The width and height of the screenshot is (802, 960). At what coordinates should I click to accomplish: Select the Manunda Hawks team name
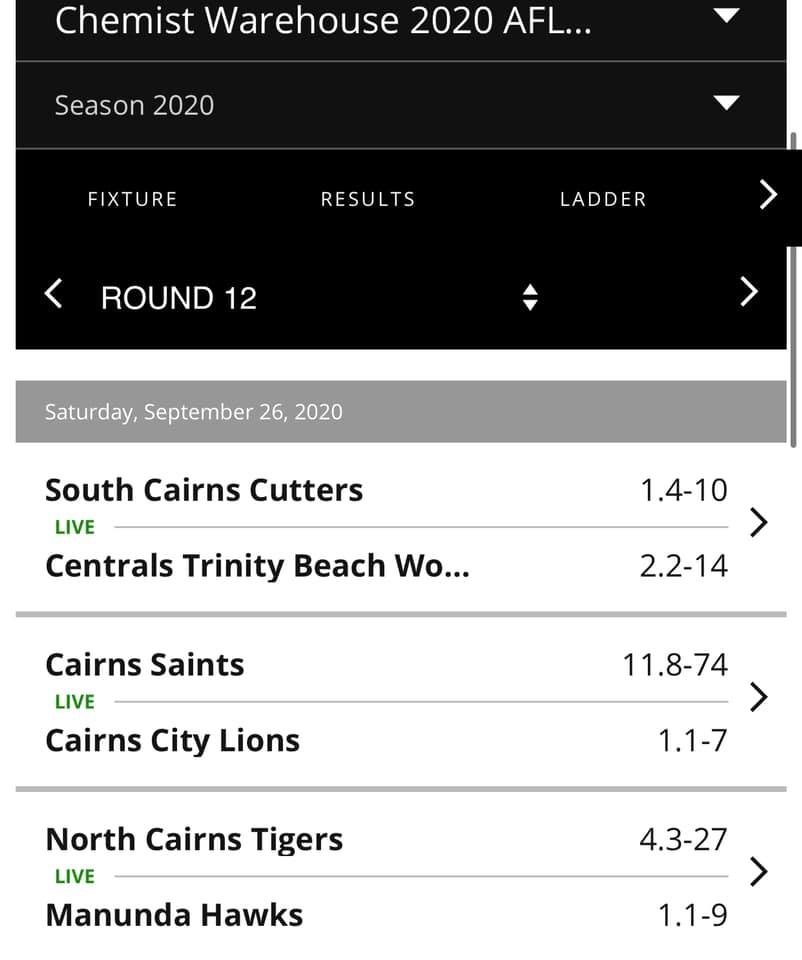tap(174, 915)
